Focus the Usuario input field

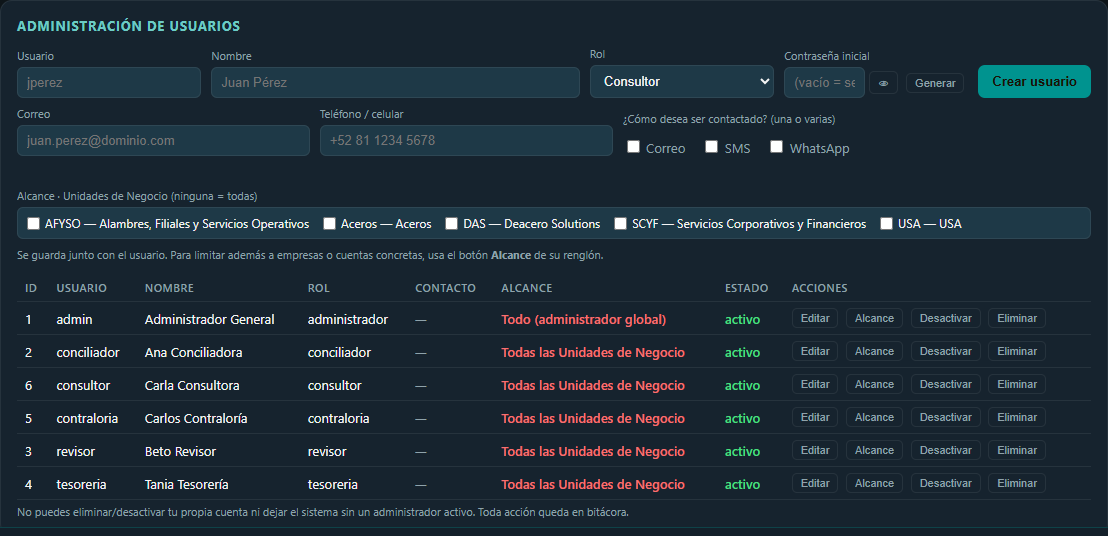pyautogui.click(x=109, y=83)
